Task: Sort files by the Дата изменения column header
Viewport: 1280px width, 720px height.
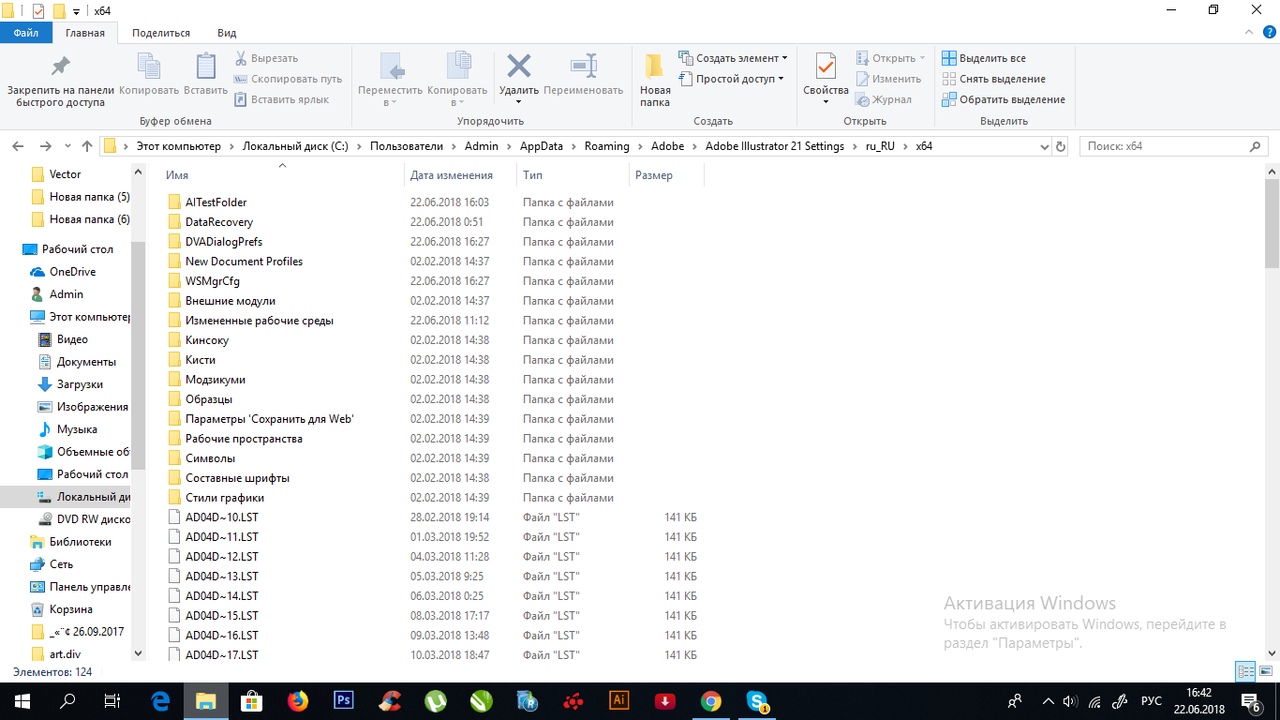Action: (462, 175)
